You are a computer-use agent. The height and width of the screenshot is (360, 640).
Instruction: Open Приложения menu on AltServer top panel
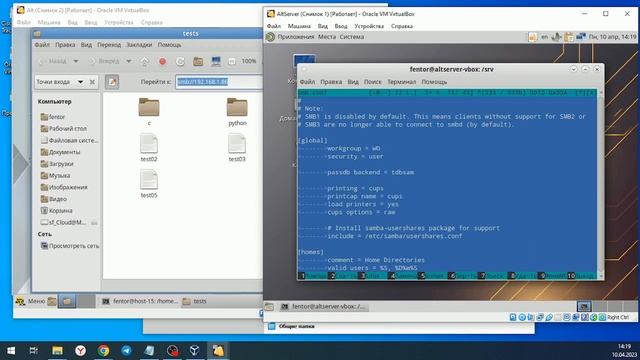point(291,37)
